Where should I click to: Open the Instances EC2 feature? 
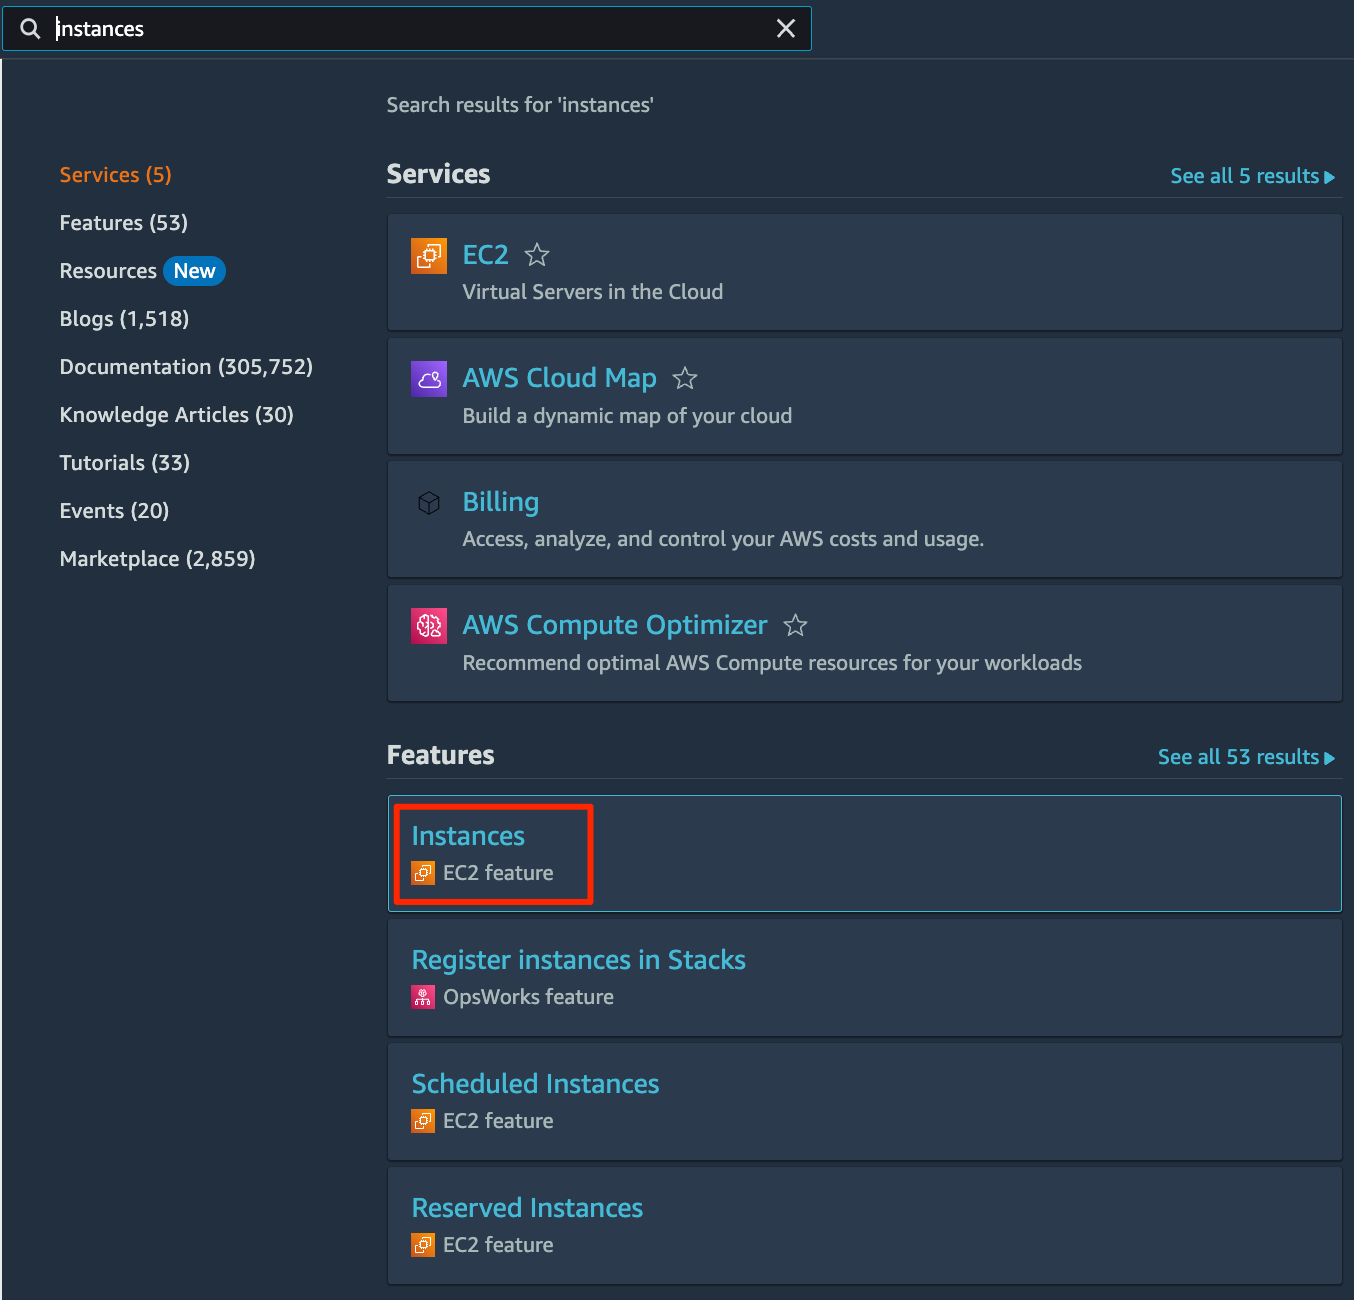[x=468, y=836]
